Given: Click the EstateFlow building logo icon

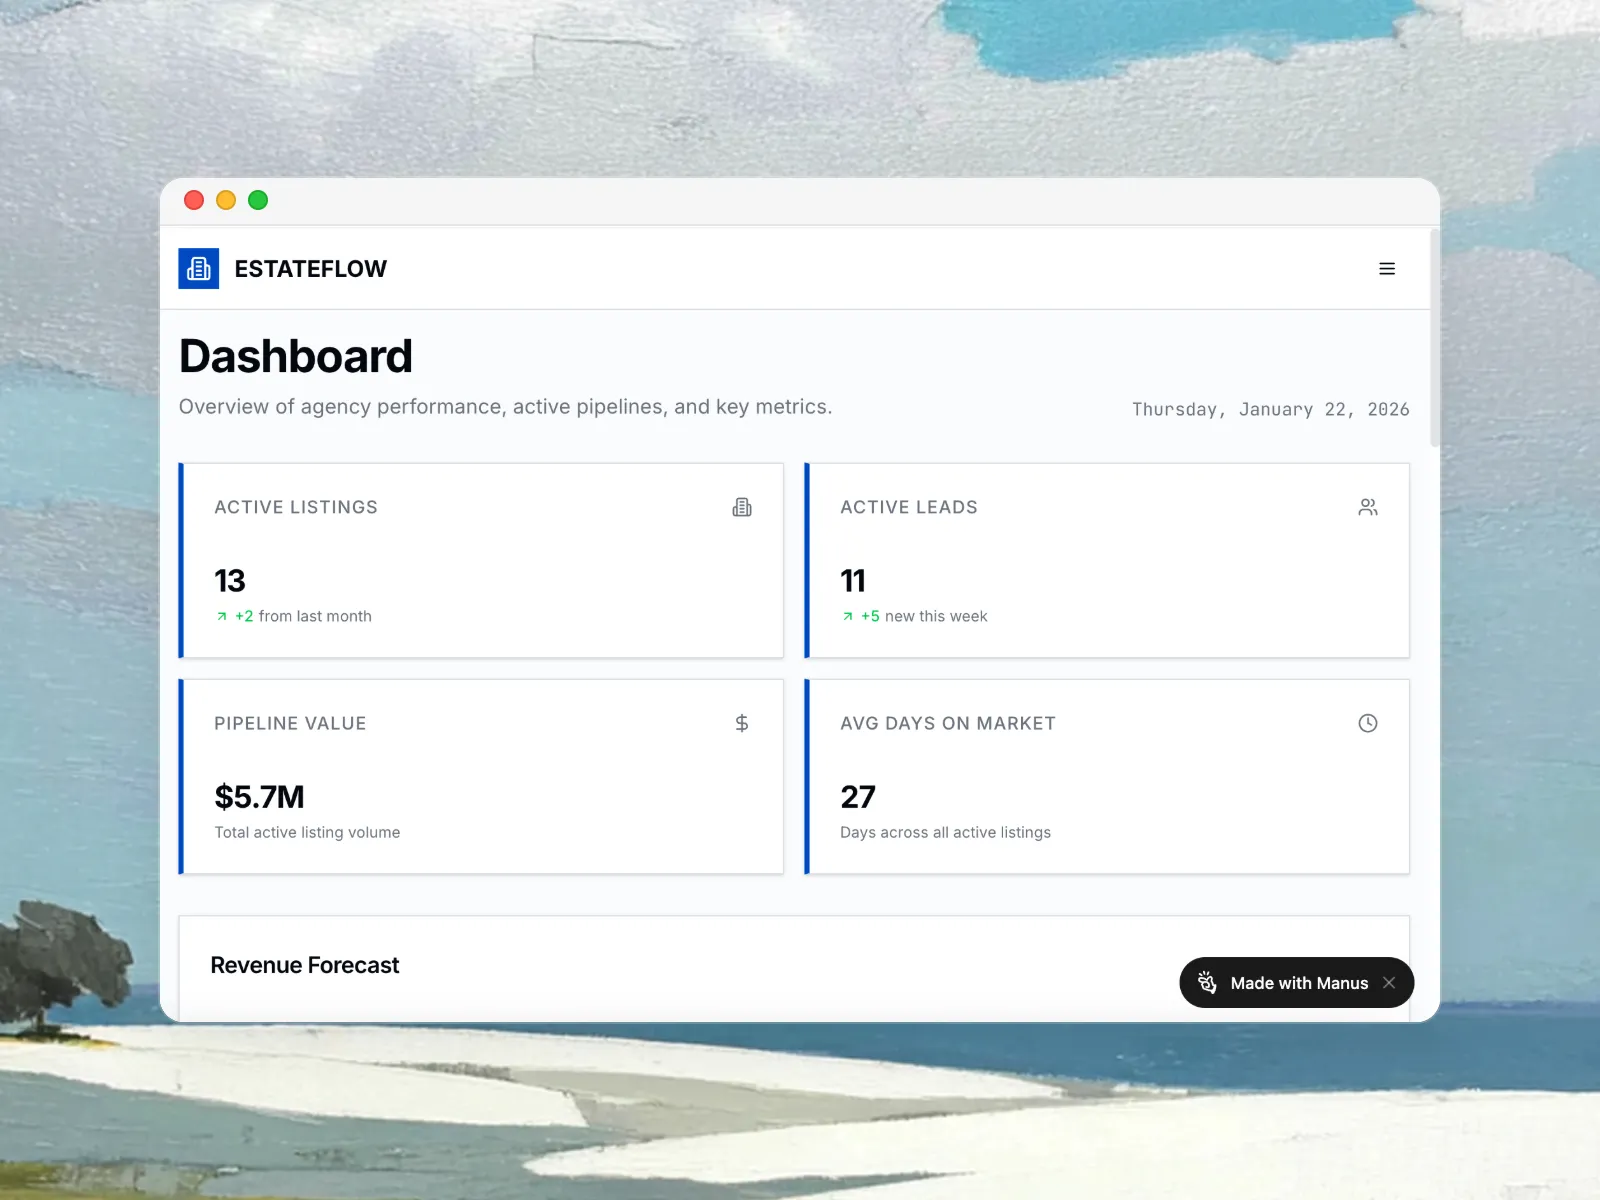Looking at the screenshot, I should (198, 268).
